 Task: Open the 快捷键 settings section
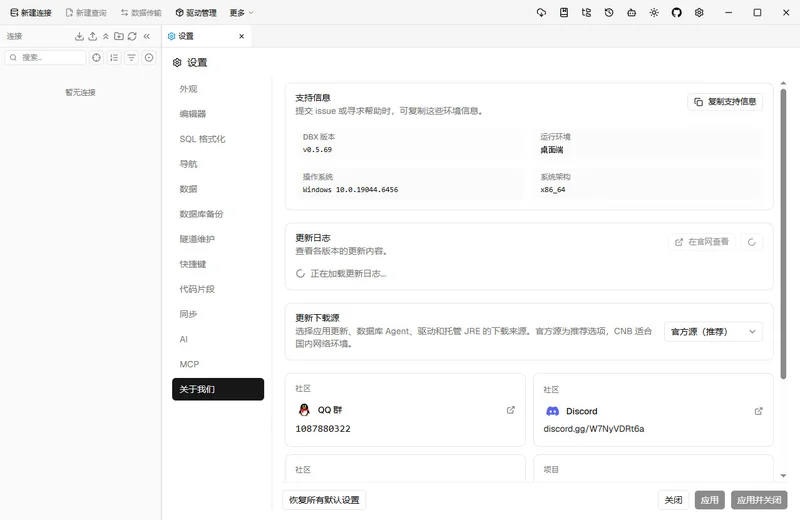point(218,264)
